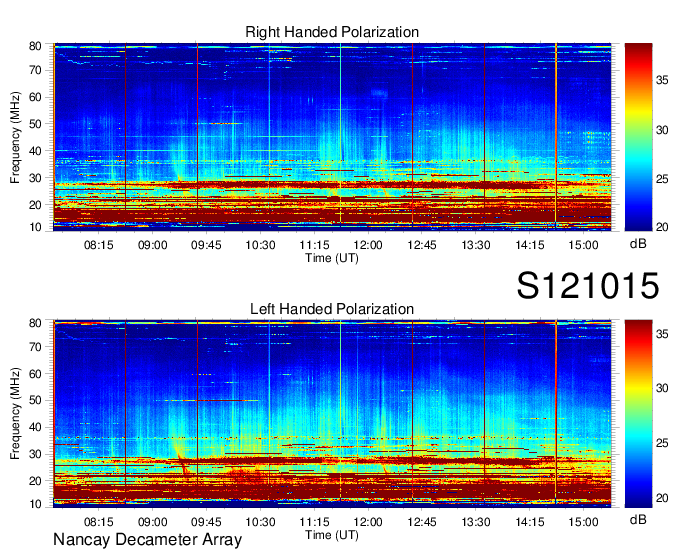The height and width of the screenshot is (552, 680).
Task: Click the 20 value on Left Handed color bar
Action: coord(662,498)
